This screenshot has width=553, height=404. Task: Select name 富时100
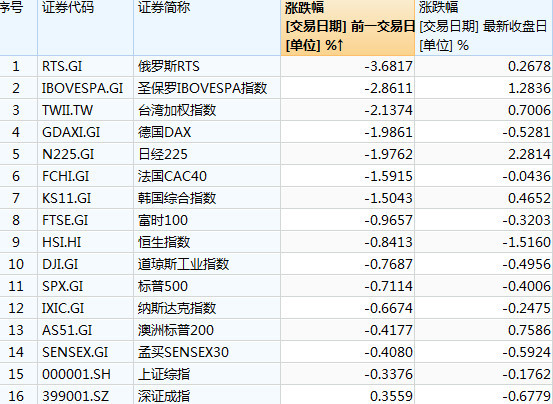(163, 220)
